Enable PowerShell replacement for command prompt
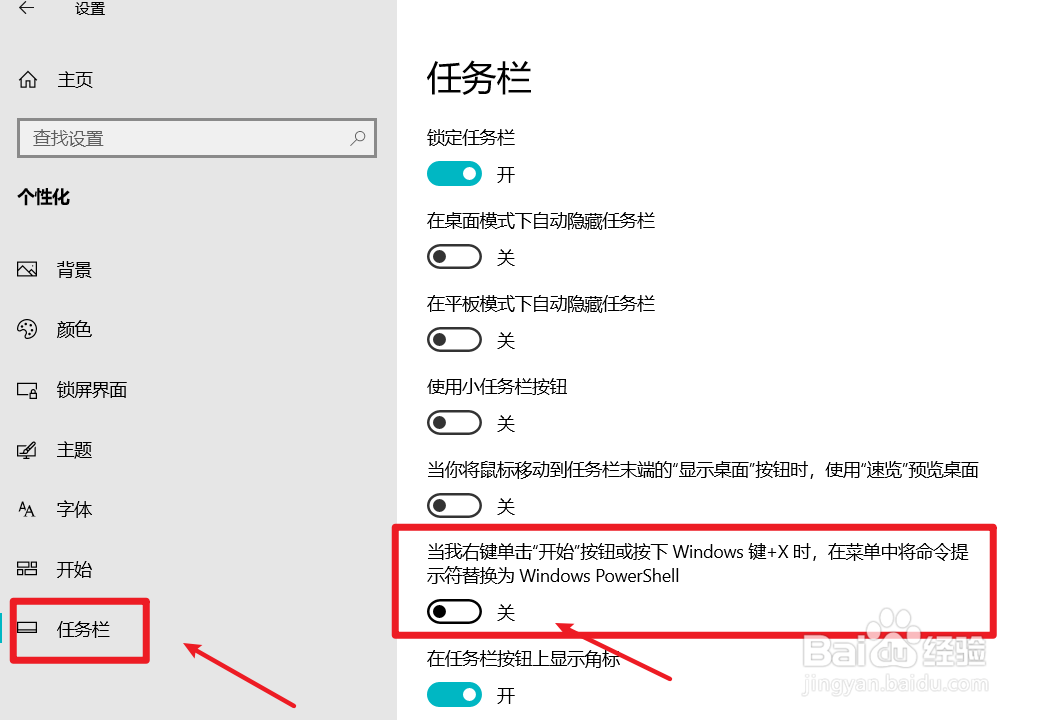The width and height of the screenshot is (1046, 720). click(454, 611)
